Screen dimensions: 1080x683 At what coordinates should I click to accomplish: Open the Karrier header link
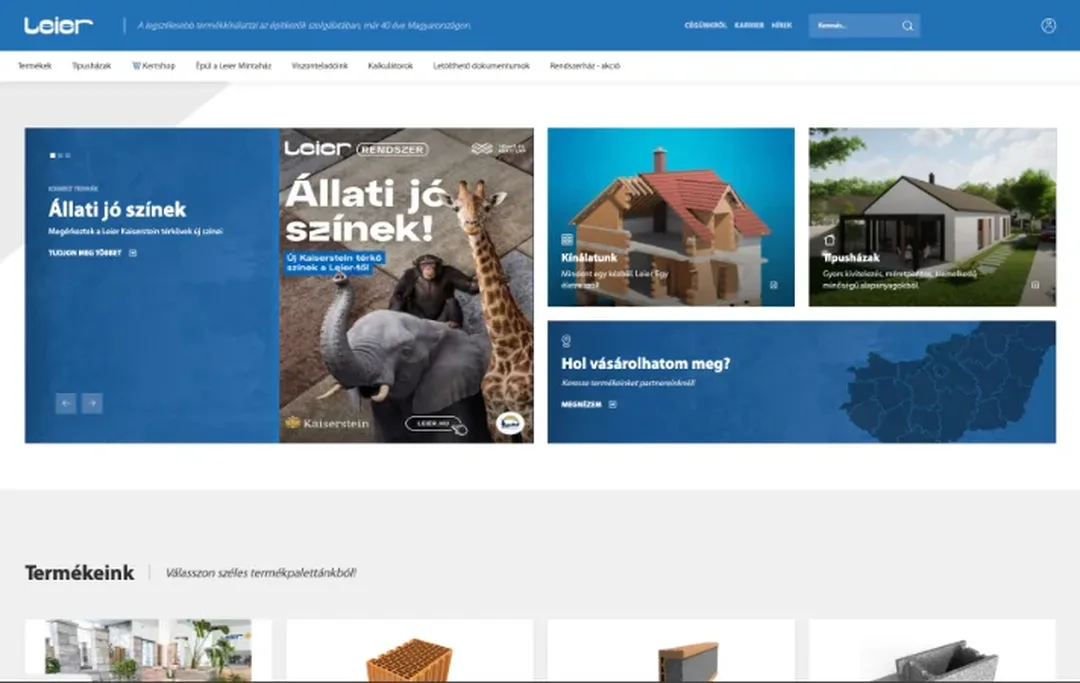click(x=749, y=25)
